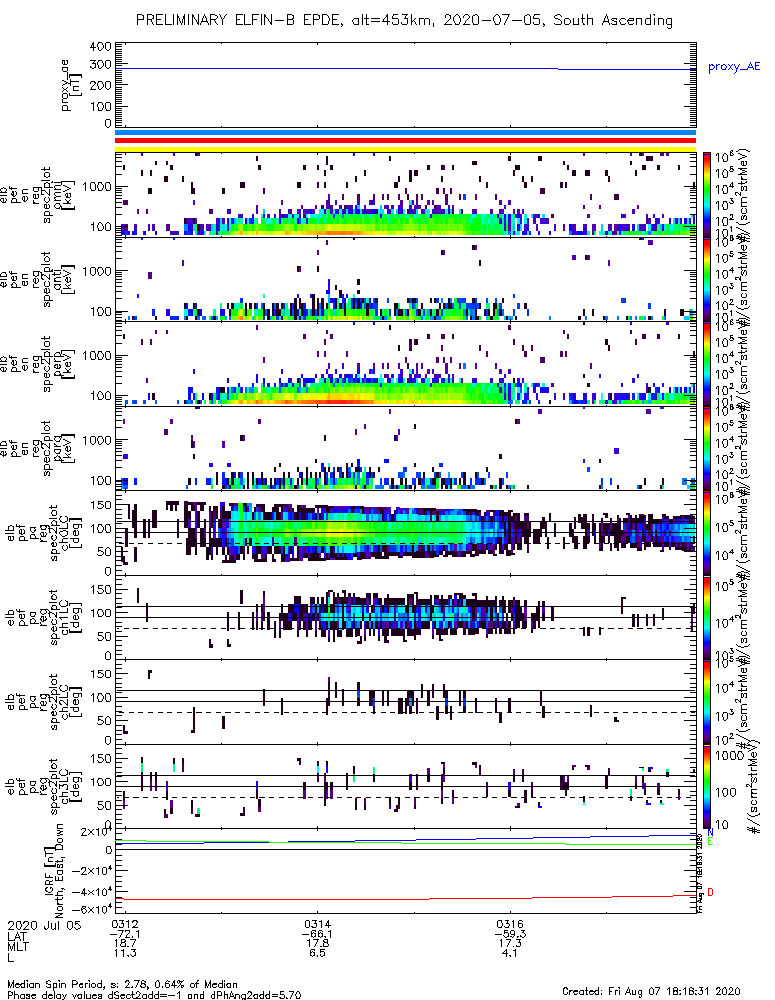Click the "LAT" row label
The width and height of the screenshot is (775, 1000).
pyautogui.click(x=17, y=935)
